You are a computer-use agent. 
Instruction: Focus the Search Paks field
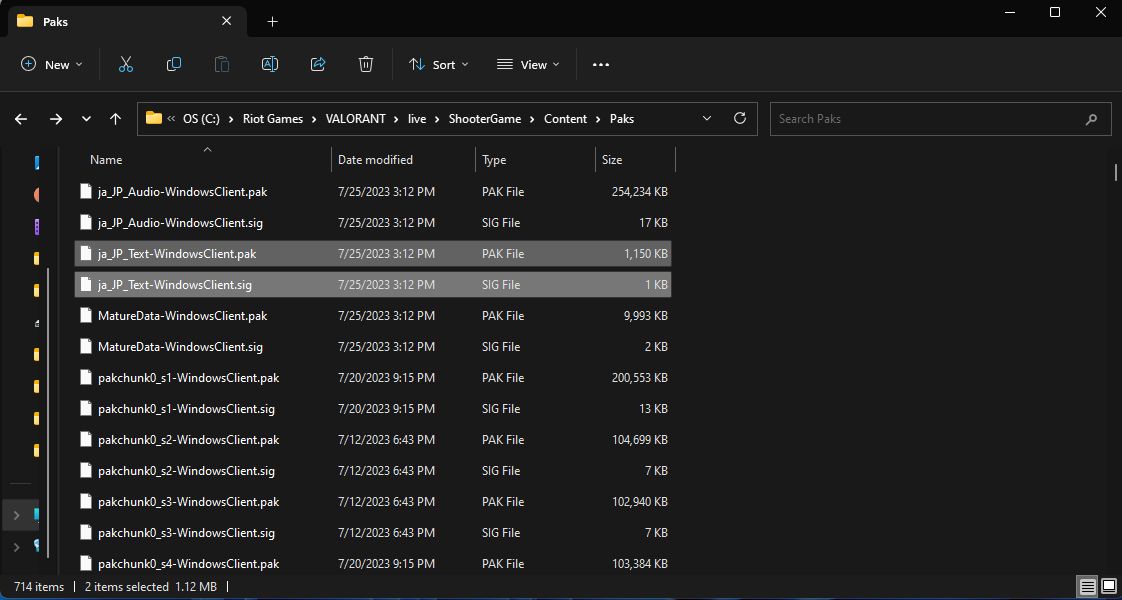click(x=940, y=119)
